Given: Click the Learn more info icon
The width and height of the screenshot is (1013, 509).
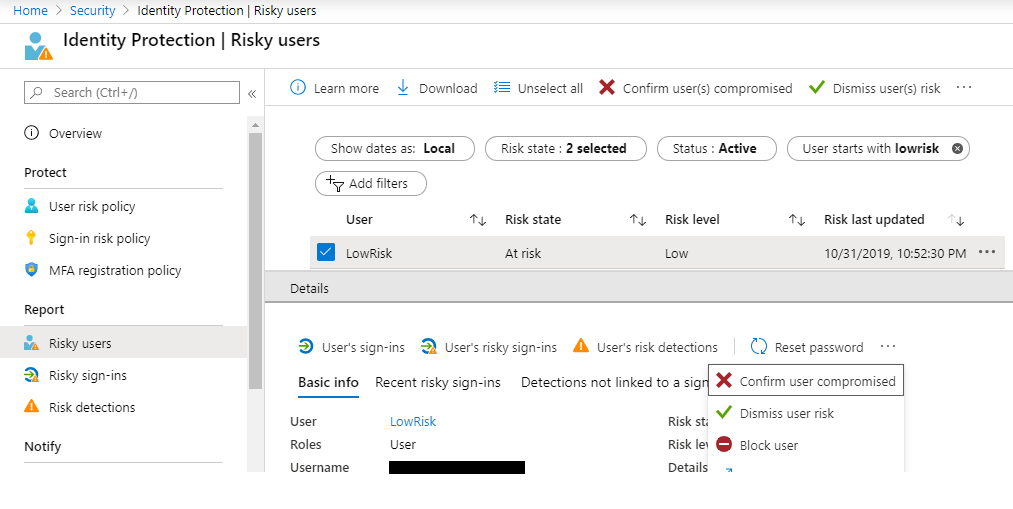Looking at the screenshot, I should pyautogui.click(x=298, y=87).
